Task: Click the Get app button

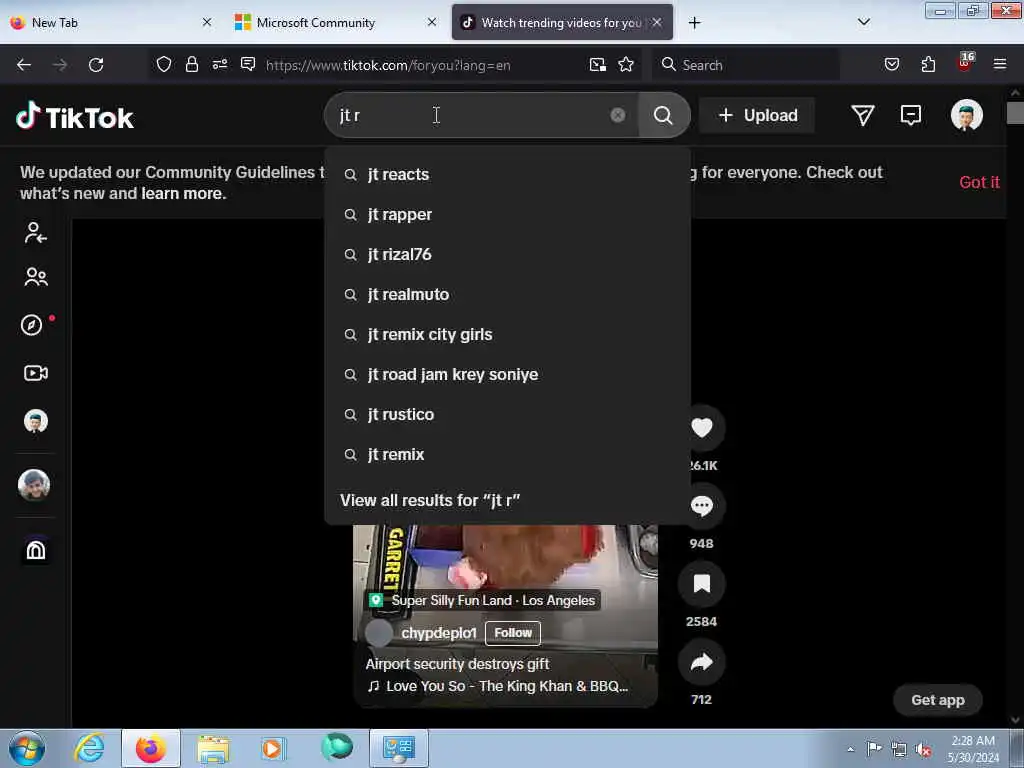Action: (938, 700)
